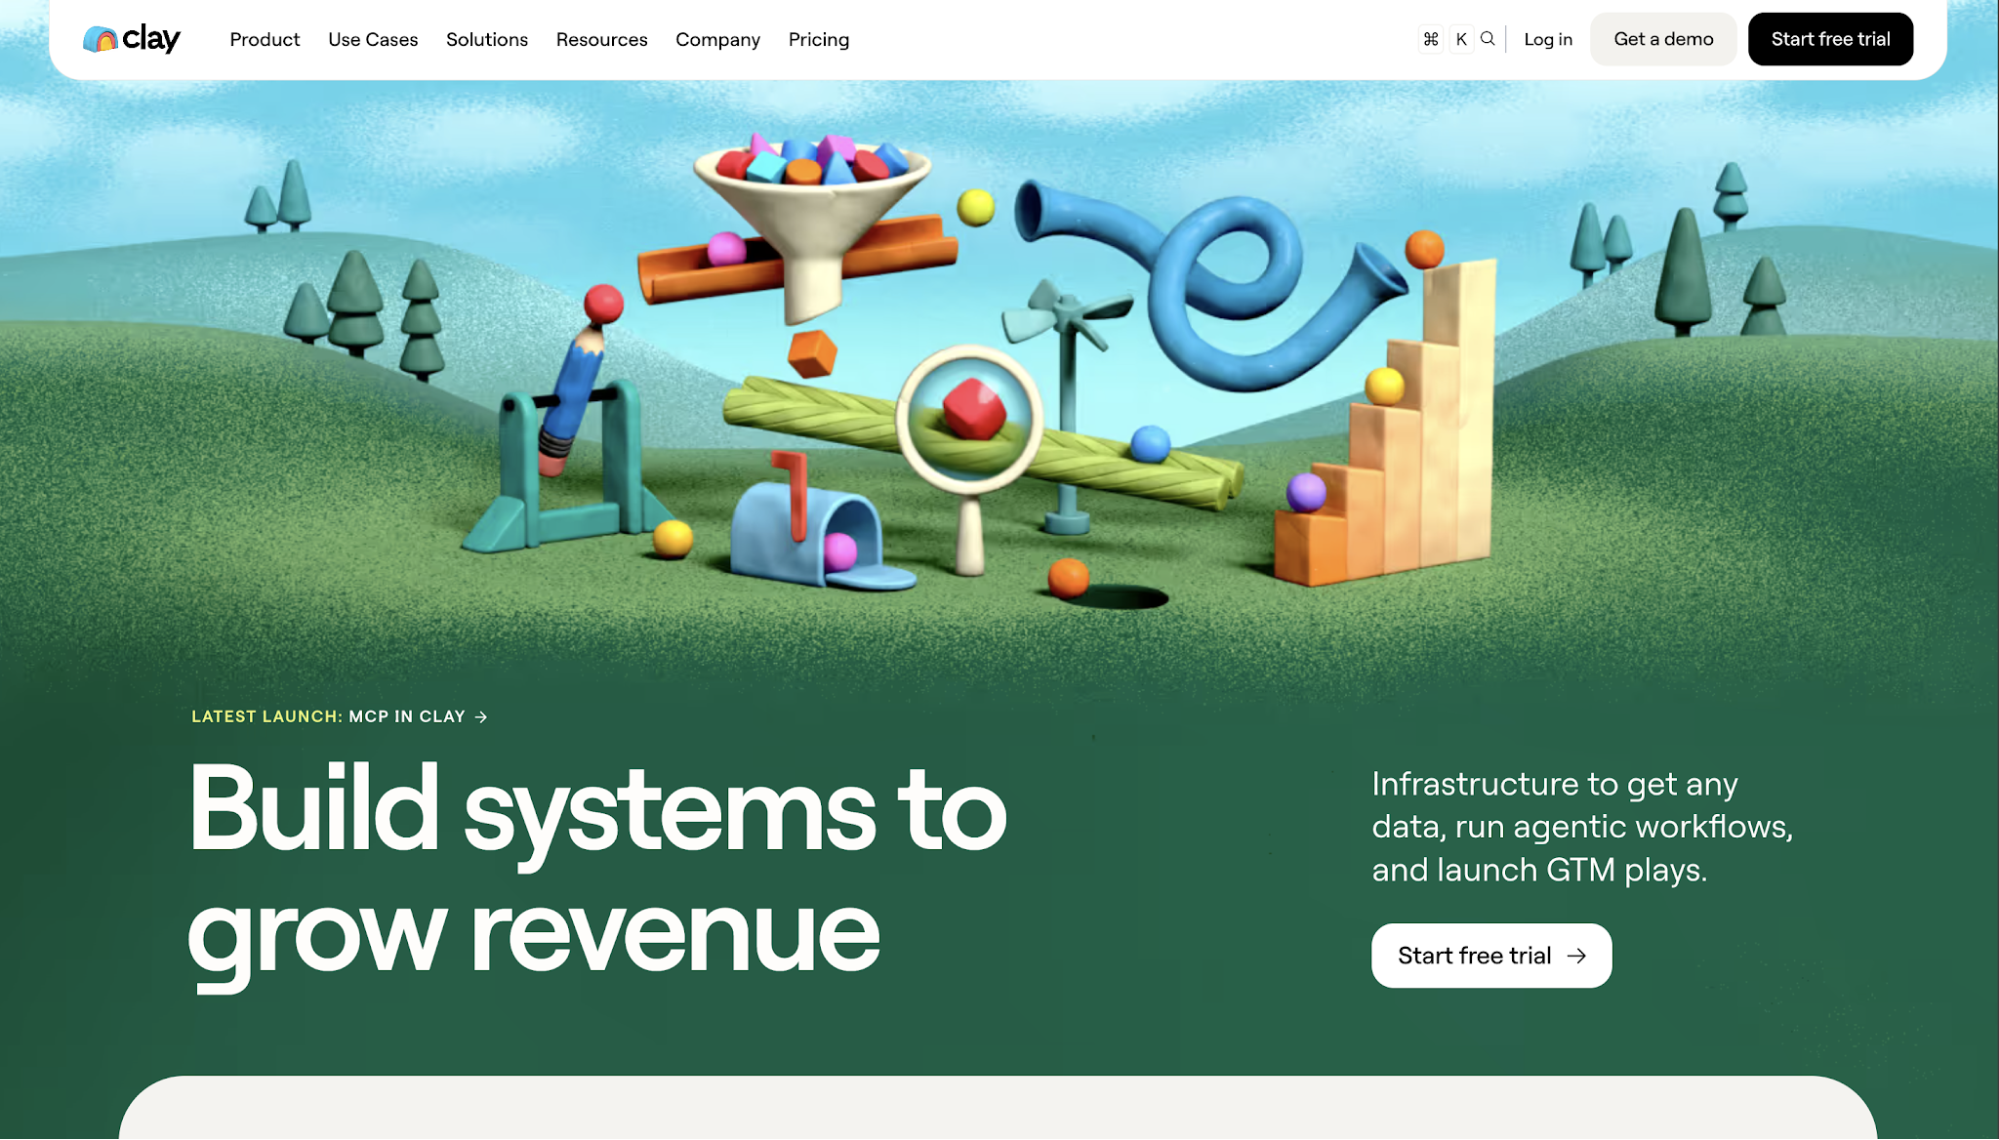Open the Solutions dropdown
The width and height of the screenshot is (1999, 1140).
487,39
